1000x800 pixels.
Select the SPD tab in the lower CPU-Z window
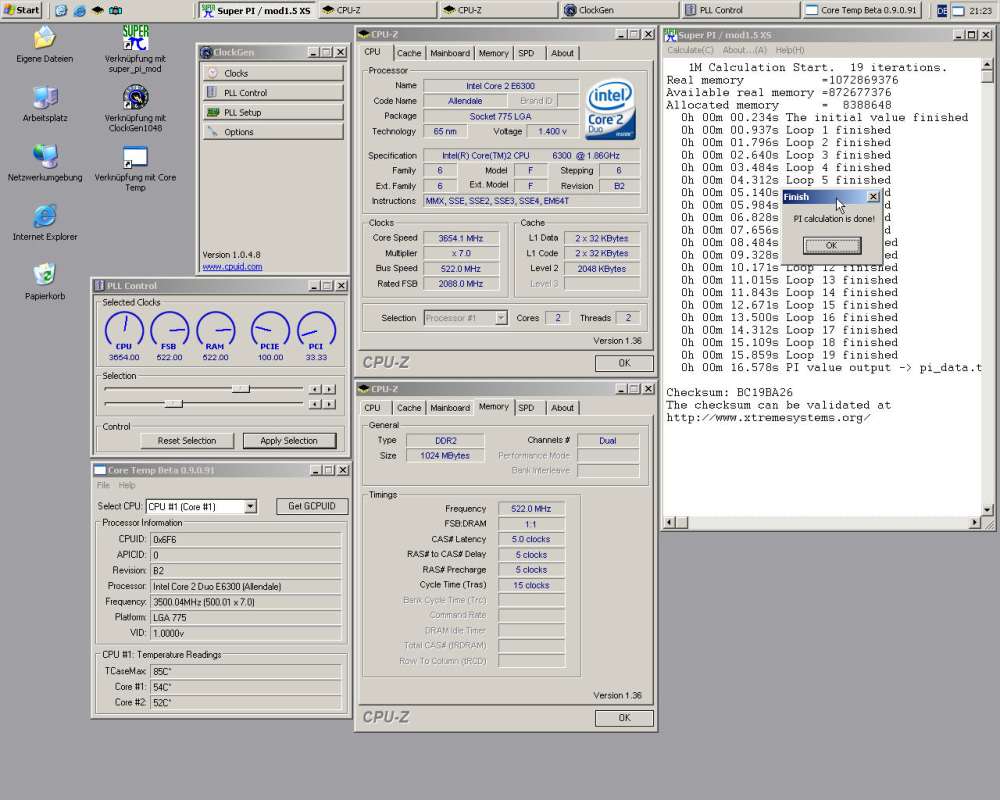526,408
